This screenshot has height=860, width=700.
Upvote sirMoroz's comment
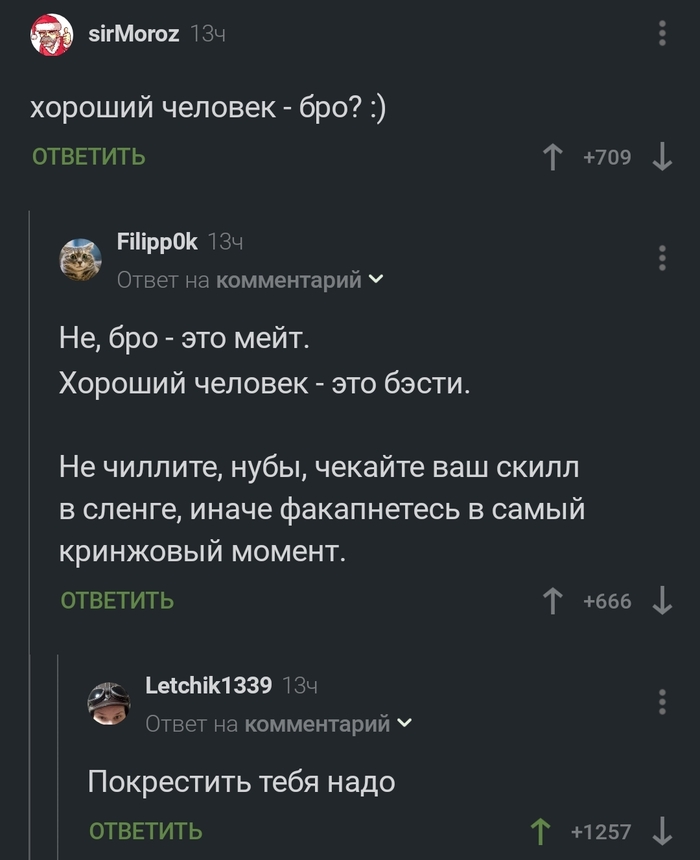click(552, 157)
